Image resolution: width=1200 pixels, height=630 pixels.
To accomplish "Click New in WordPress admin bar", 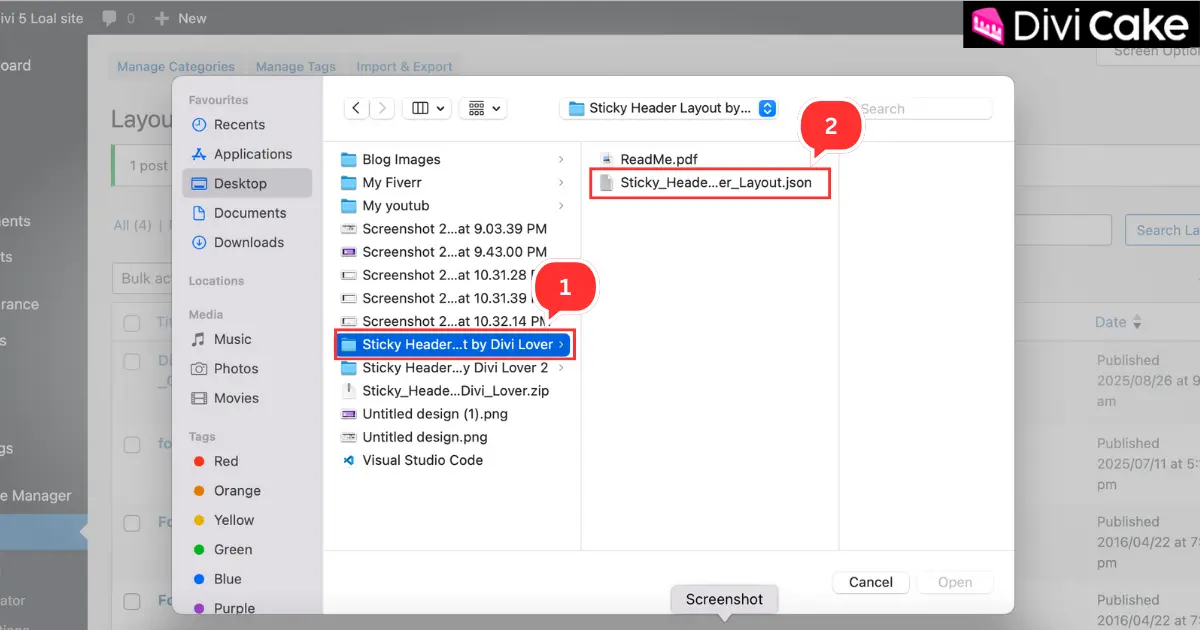I will pos(181,18).
